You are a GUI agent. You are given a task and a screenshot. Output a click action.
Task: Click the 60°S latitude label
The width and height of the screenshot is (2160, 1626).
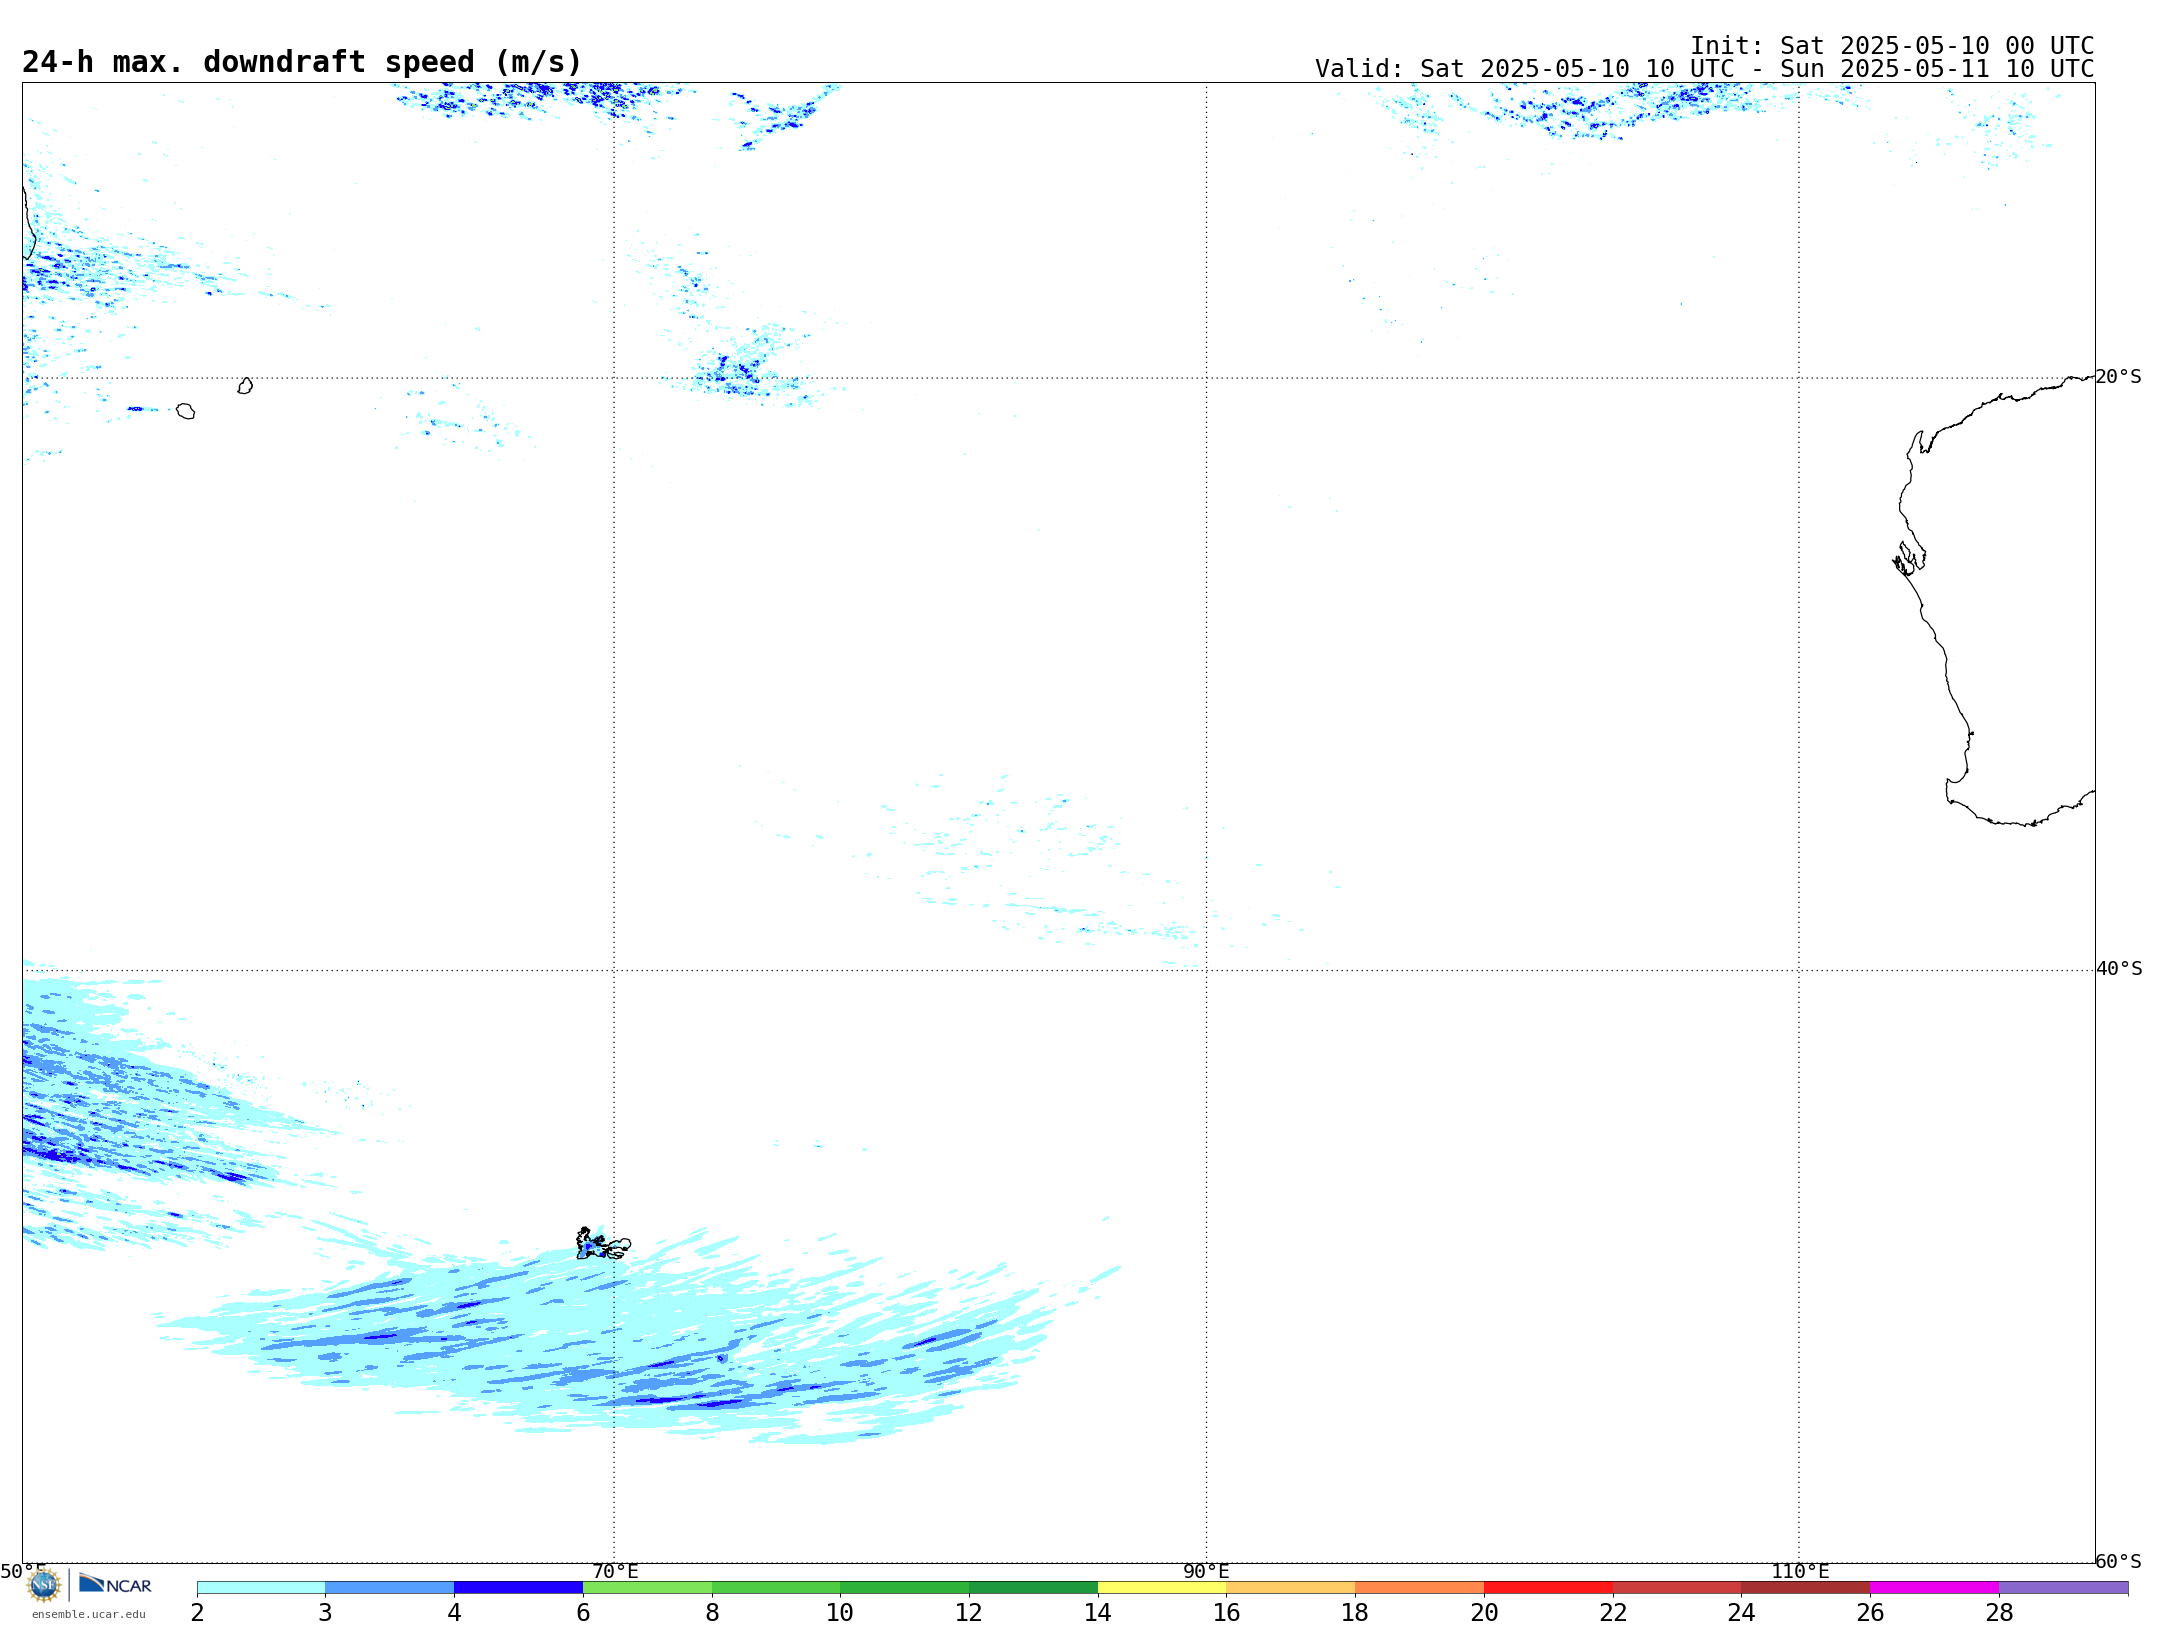tap(2119, 1562)
